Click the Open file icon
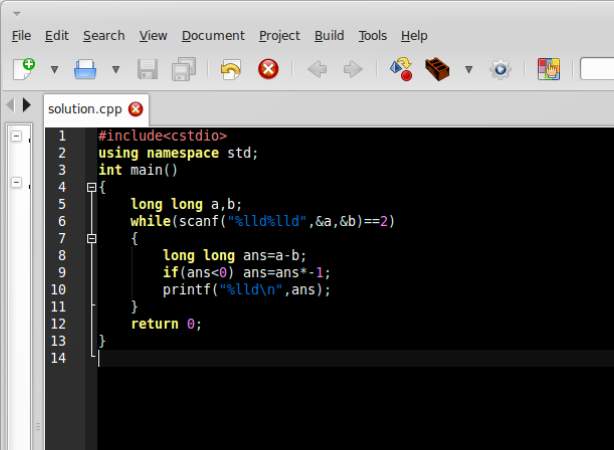The height and width of the screenshot is (450, 614). point(85,69)
